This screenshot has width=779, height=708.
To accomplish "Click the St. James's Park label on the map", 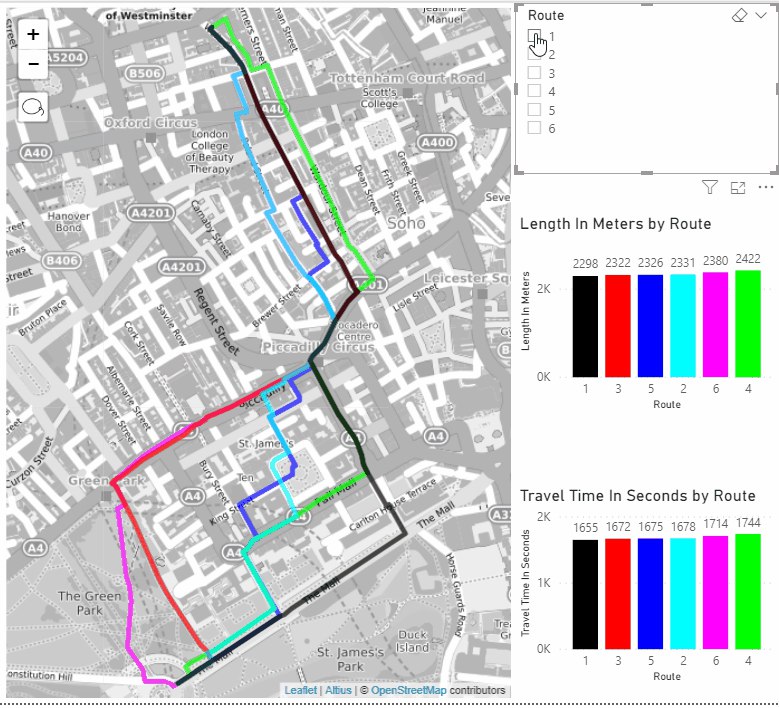I will click(351, 659).
